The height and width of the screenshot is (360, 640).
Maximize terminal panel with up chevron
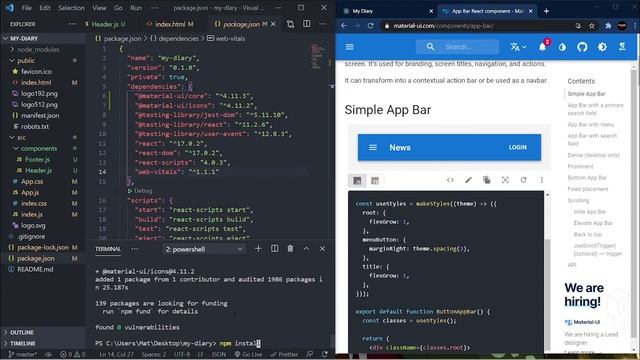306,249
